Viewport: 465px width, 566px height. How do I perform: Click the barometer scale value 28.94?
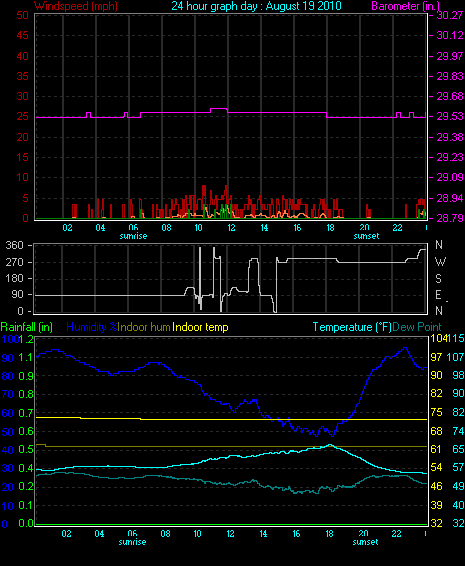point(450,198)
